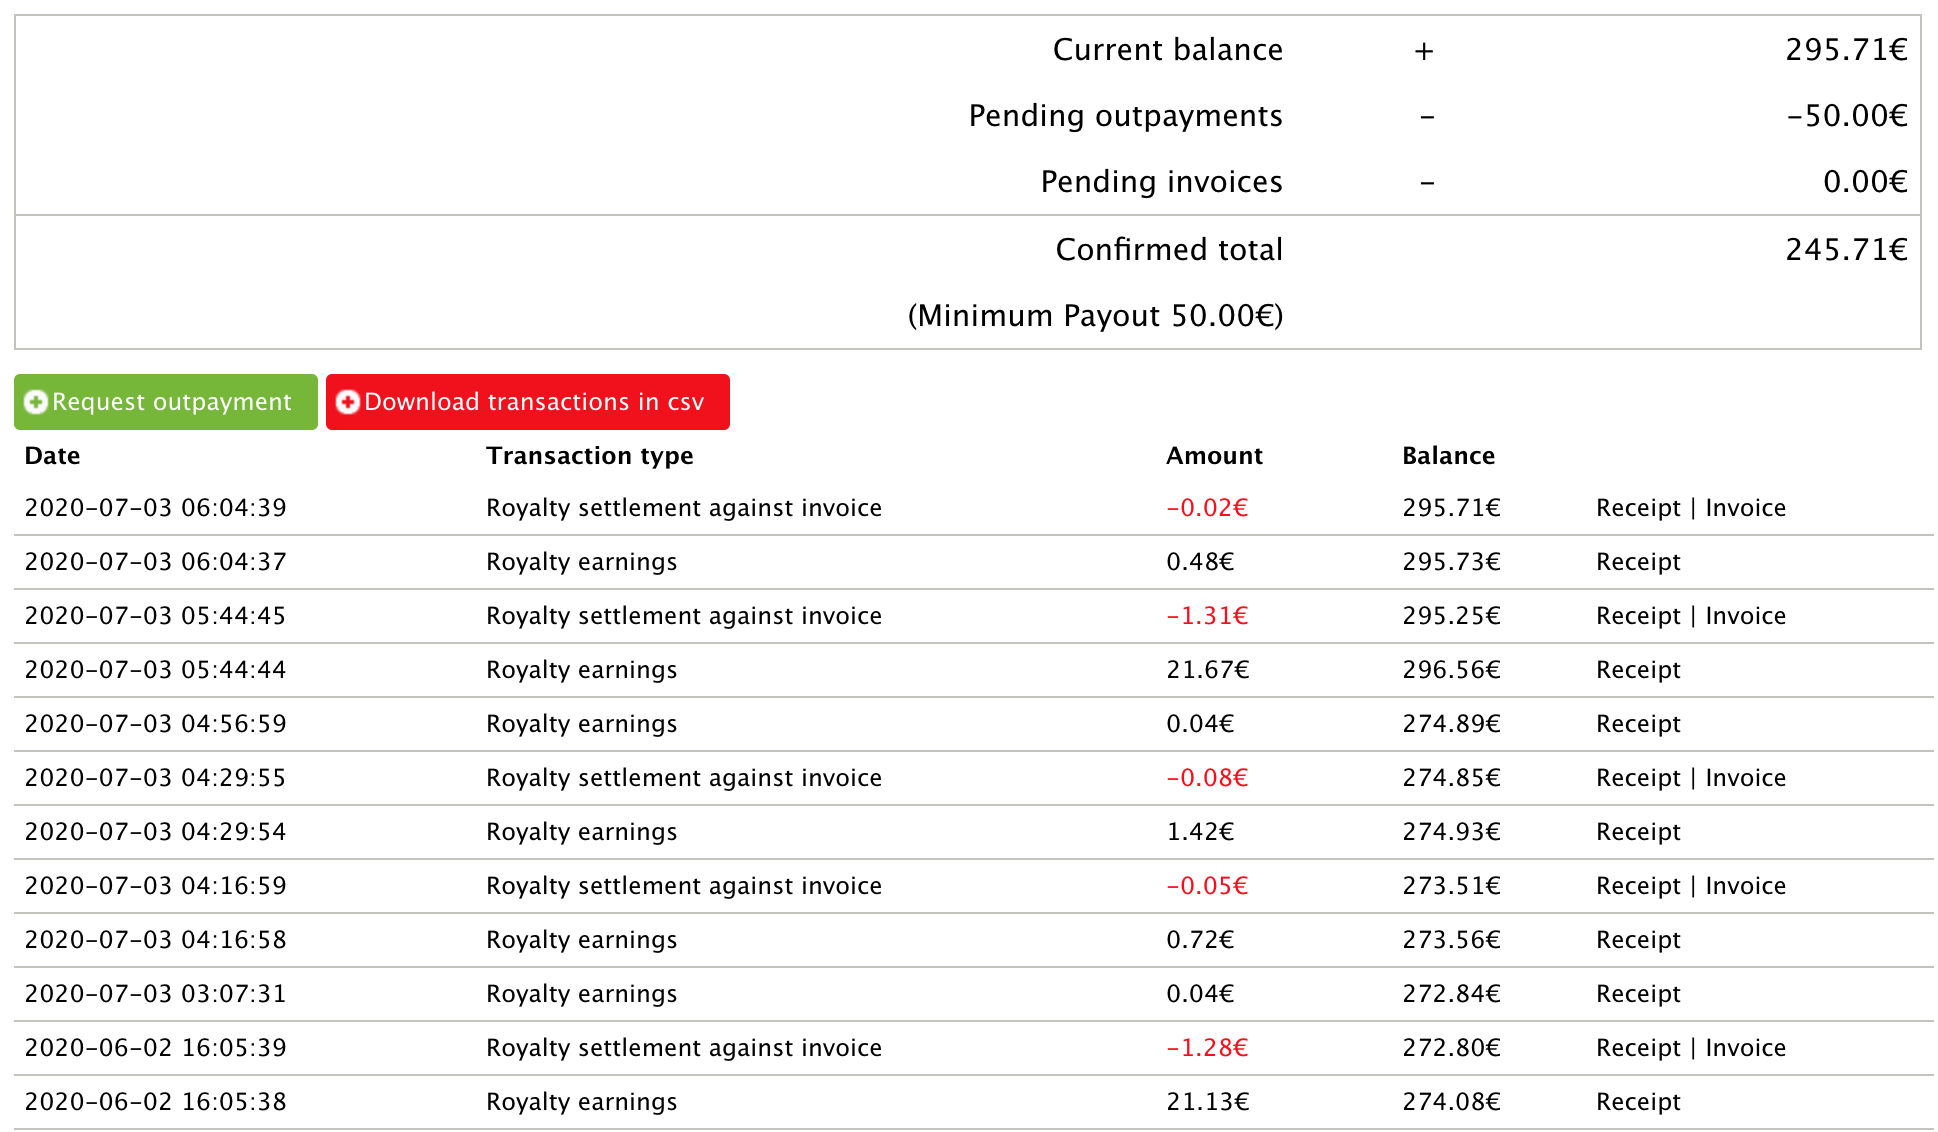This screenshot has height=1132, width=1938.
Task: Click the 295.73€ balance cell
Action: (1451, 562)
